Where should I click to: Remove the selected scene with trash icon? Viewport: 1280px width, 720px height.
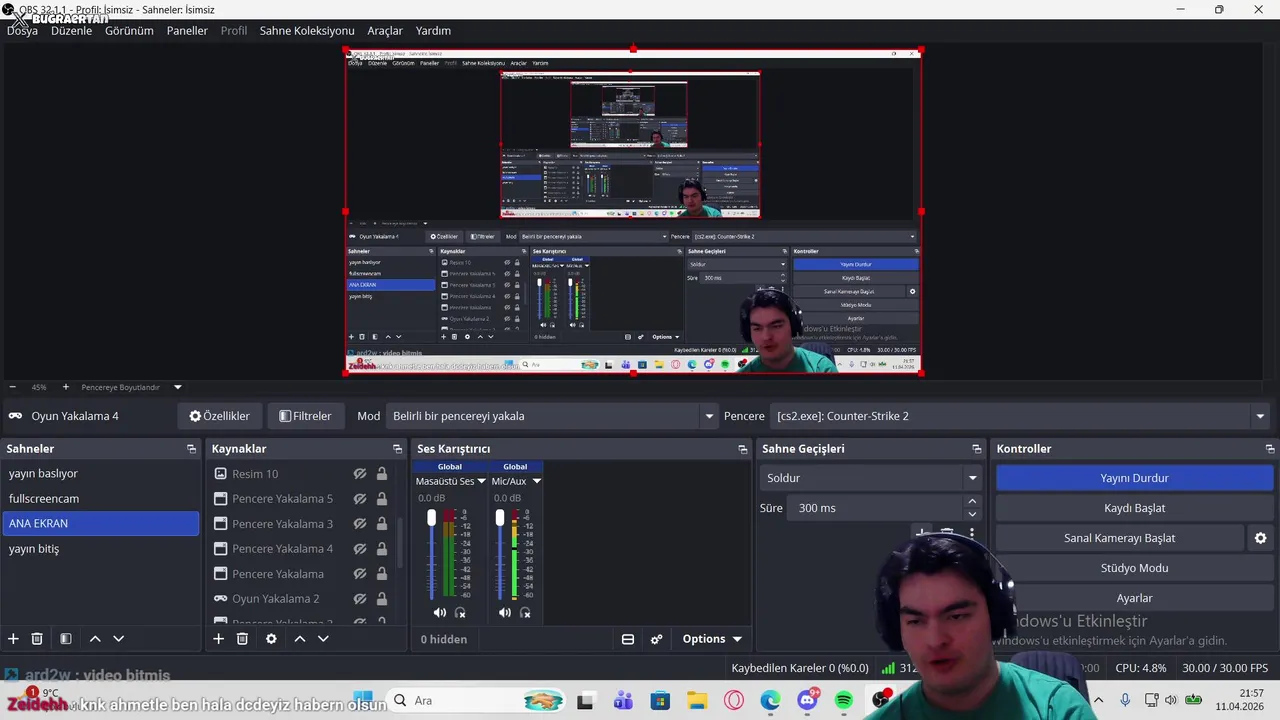tap(37, 639)
